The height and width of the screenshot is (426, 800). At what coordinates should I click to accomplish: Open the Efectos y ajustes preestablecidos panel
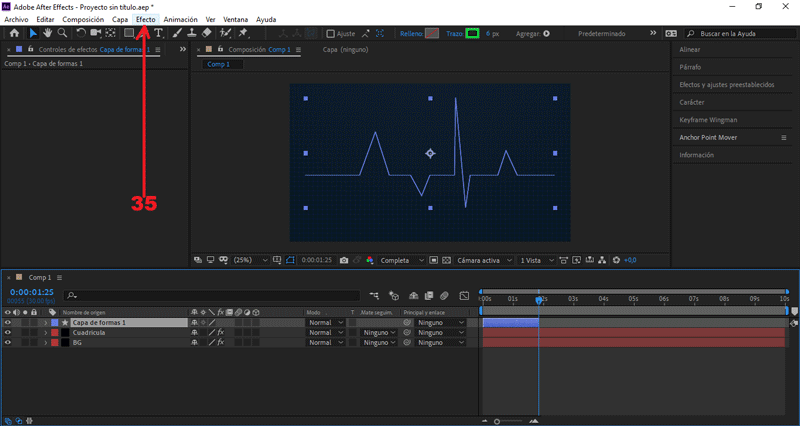(x=727, y=85)
